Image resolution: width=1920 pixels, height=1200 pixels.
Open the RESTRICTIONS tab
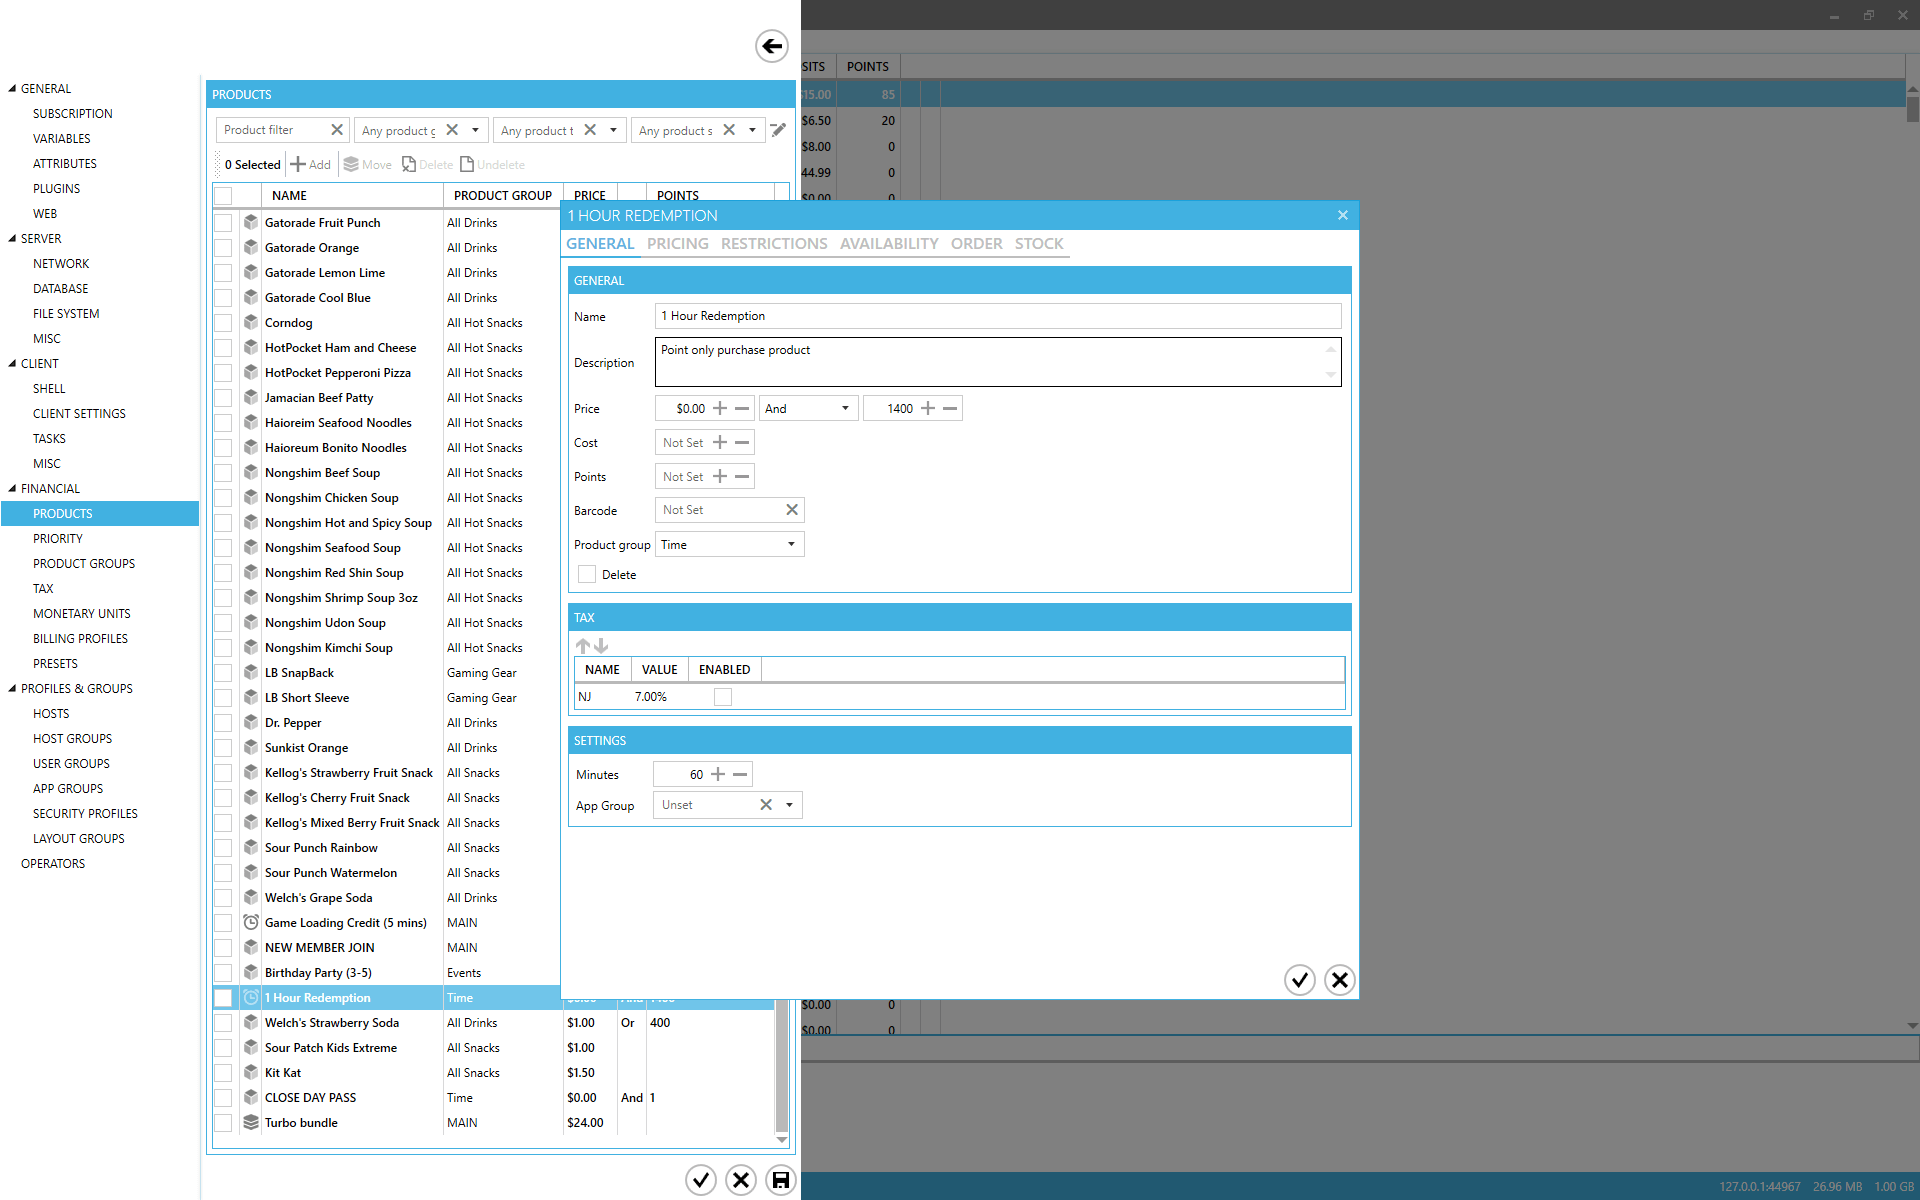pos(773,244)
